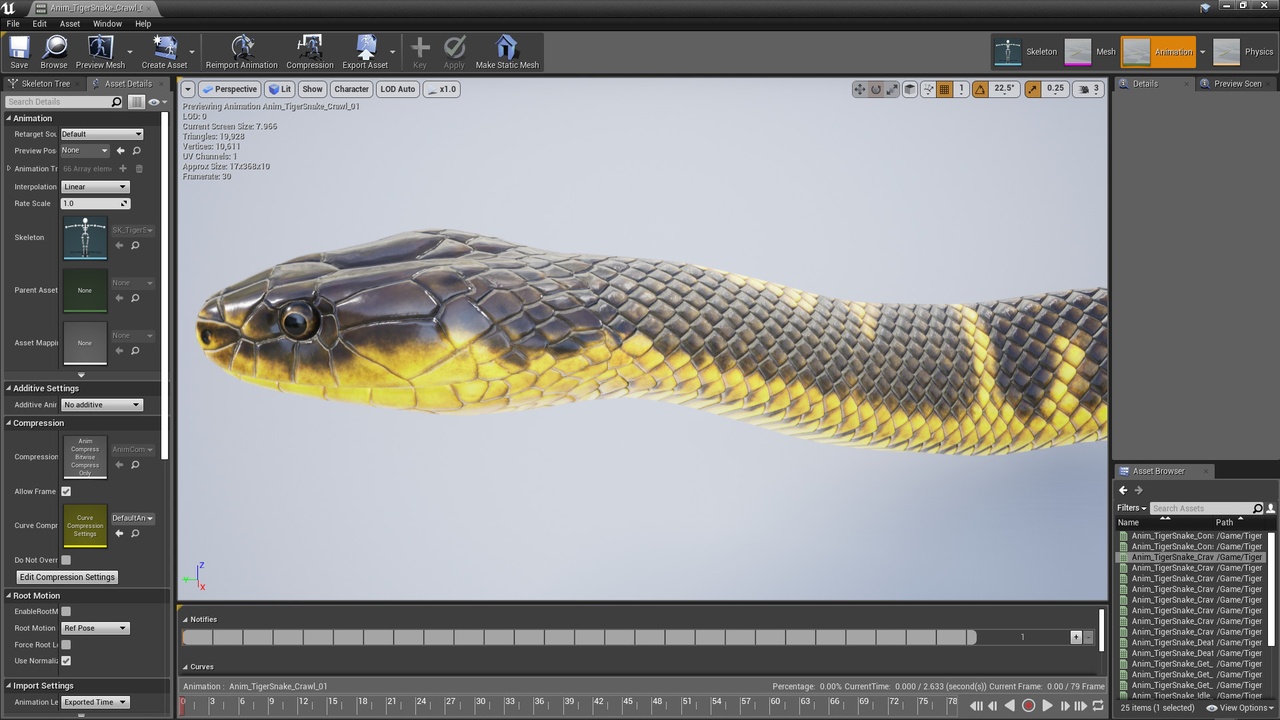1280x720 pixels.
Task: Jump to the first frame
Action: (x=976, y=706)
